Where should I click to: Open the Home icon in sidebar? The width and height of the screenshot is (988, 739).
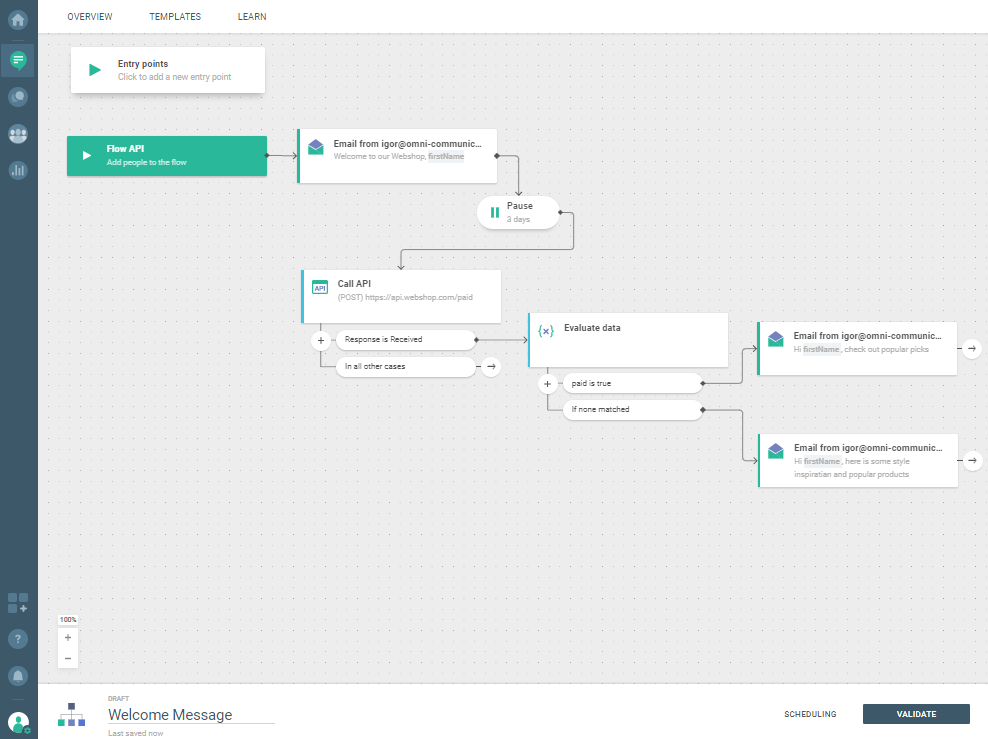(18, 19)
